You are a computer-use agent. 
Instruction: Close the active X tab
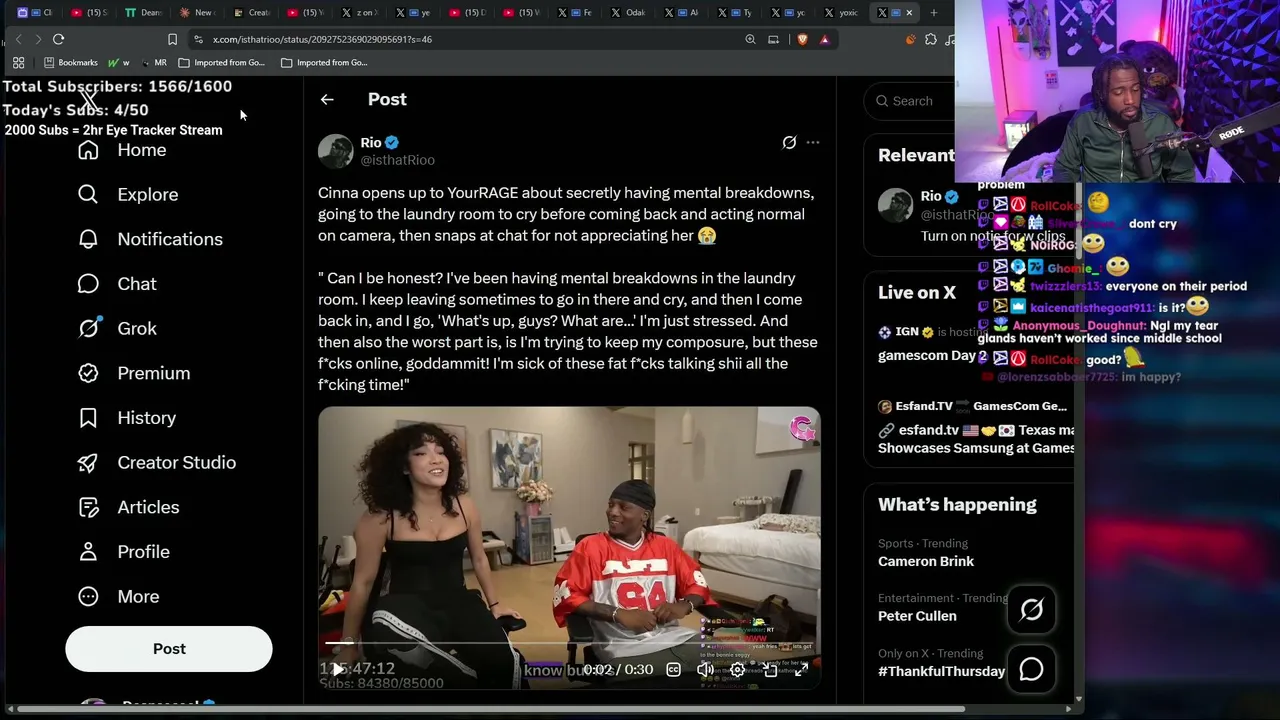(908, 13)
